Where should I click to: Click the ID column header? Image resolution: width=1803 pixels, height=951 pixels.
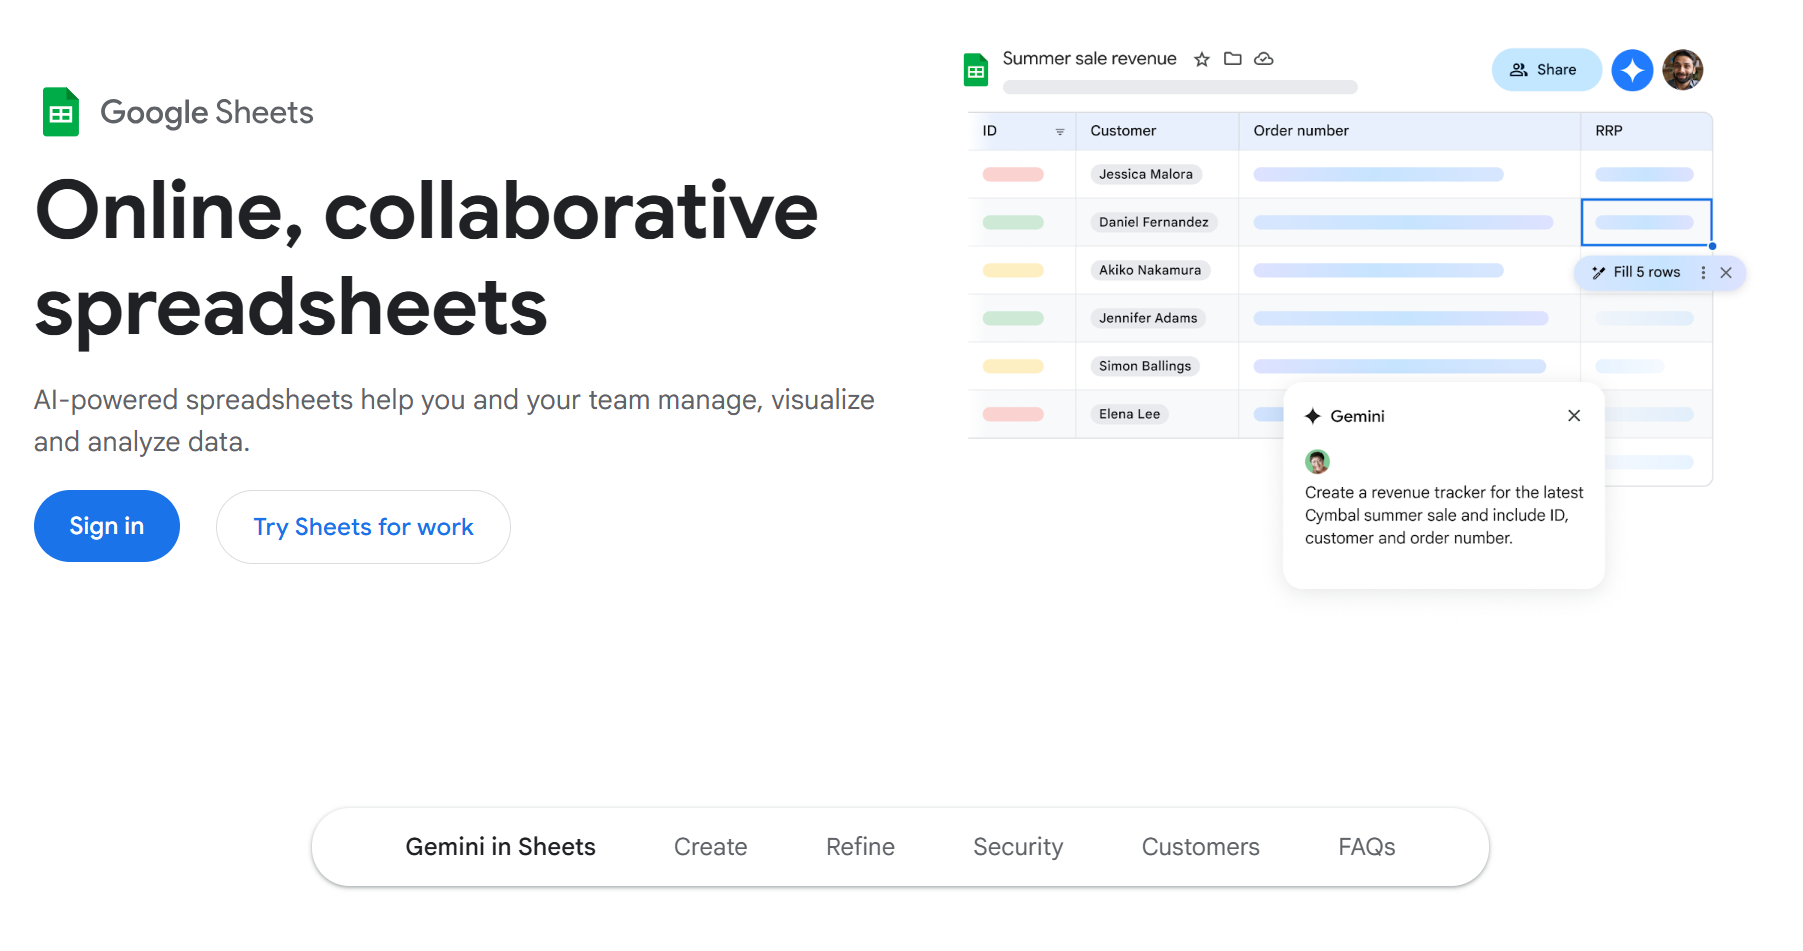coord(1022,131)
